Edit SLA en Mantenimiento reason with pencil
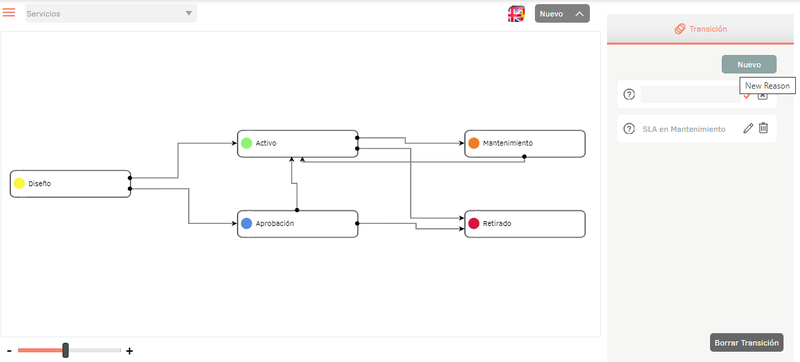The height and width of the screenshot is (362, 800). pyautogui.click(x=747, y=128)
